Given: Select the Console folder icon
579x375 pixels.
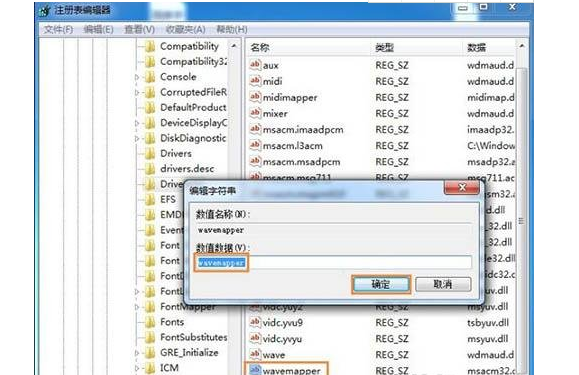Looking at the screenshot, I should click(150, 77).
